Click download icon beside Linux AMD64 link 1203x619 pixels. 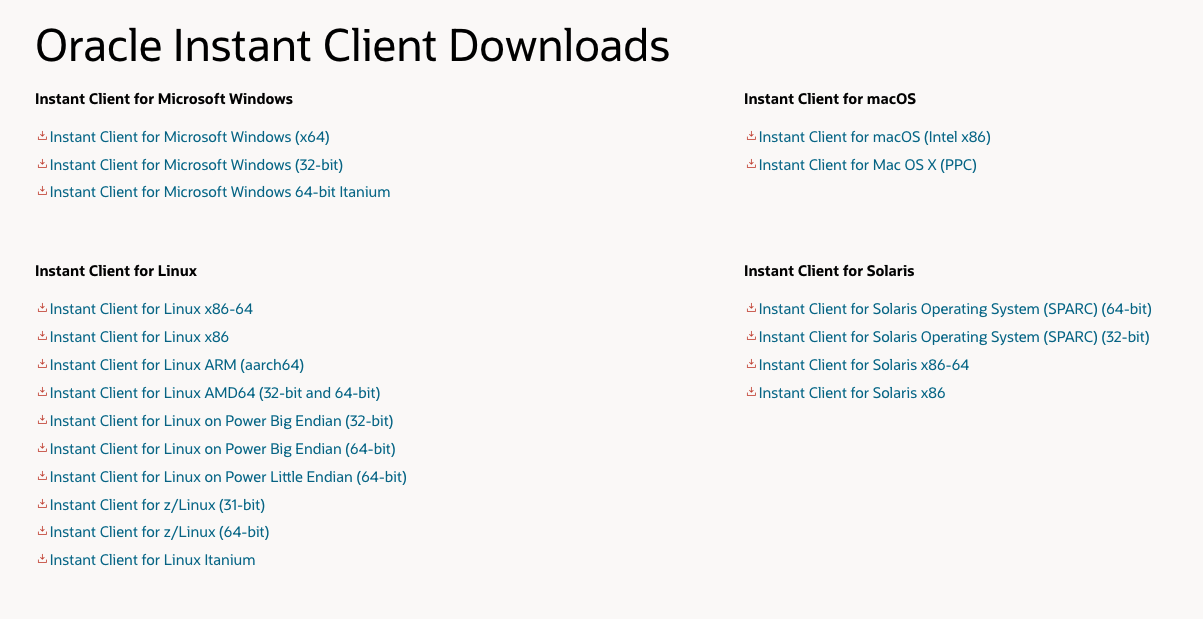[42, 392]
